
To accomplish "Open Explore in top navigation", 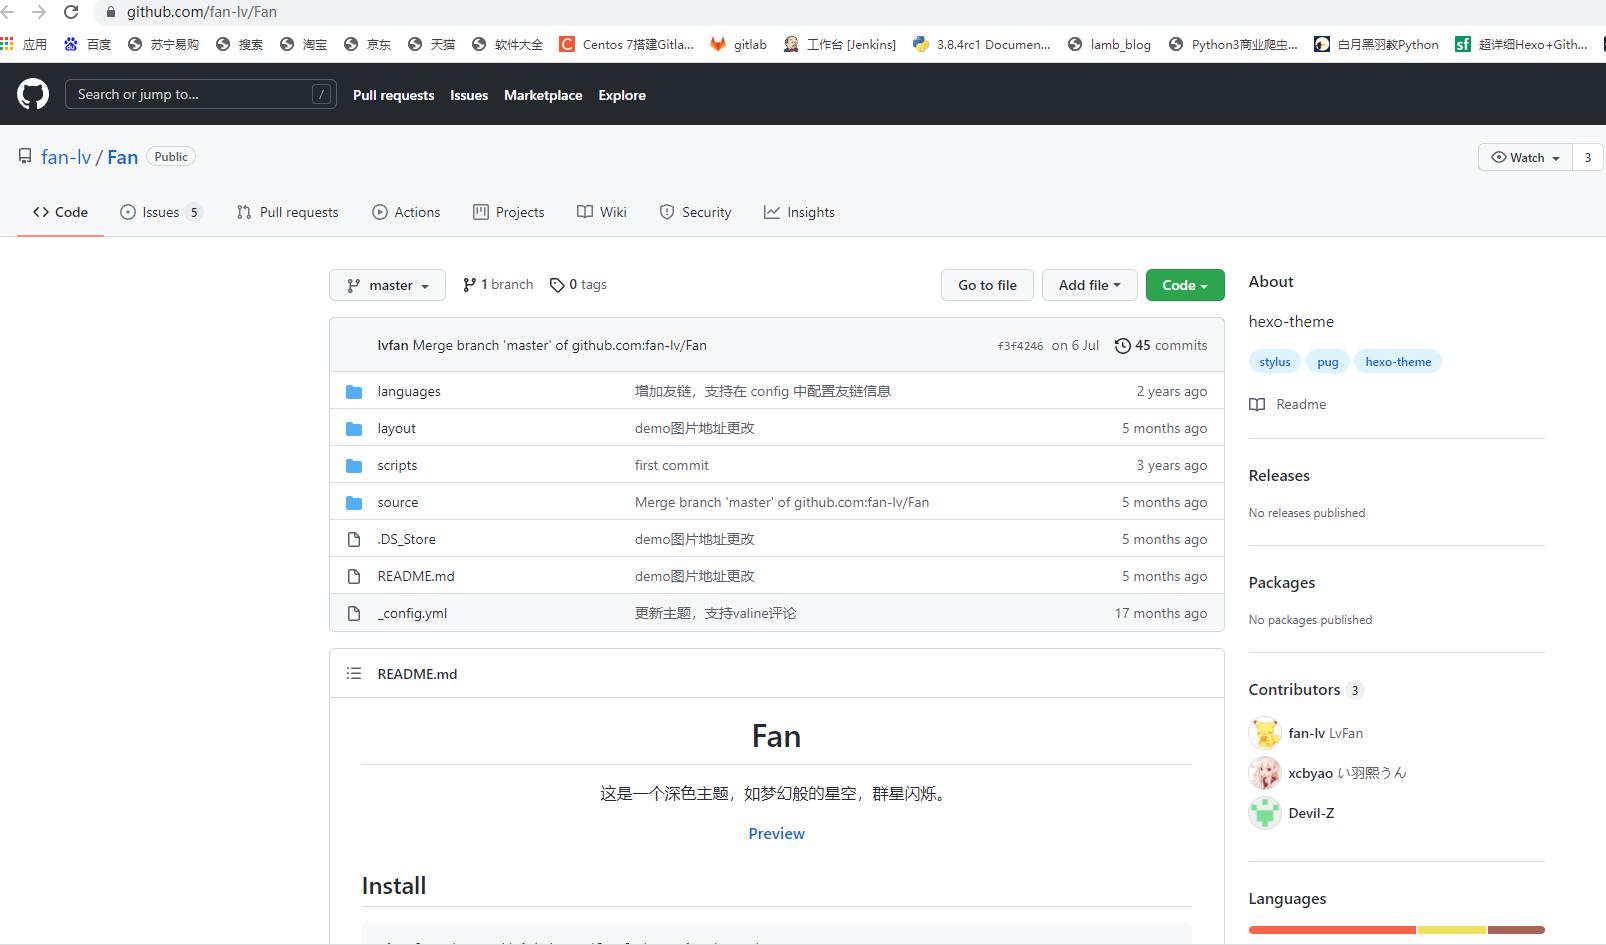I will [622, 95].
